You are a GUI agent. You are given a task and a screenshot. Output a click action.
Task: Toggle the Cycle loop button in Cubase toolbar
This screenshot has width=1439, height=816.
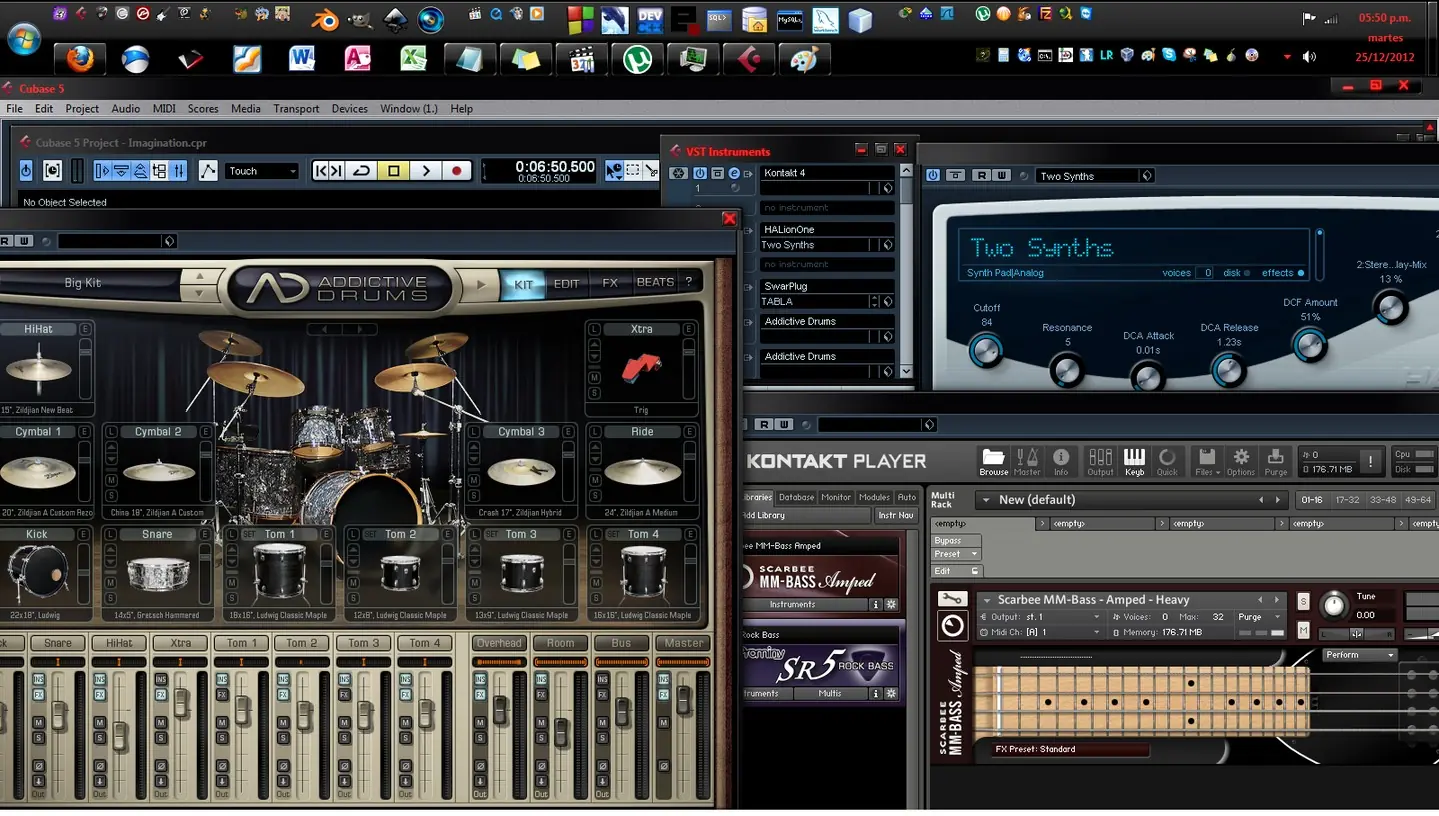(x=362, y=171)
